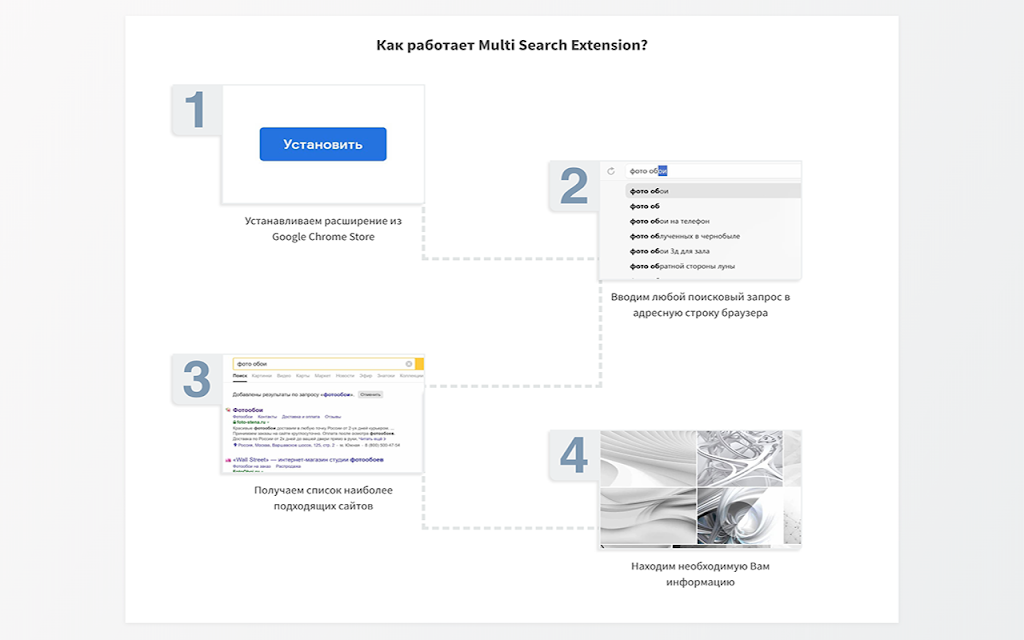Open the Знатоки tab

386,376
